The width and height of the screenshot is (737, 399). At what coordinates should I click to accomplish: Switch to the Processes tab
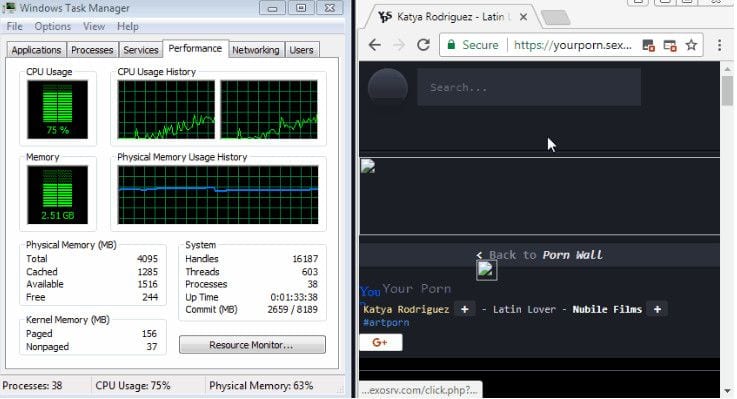pos(92,50)
